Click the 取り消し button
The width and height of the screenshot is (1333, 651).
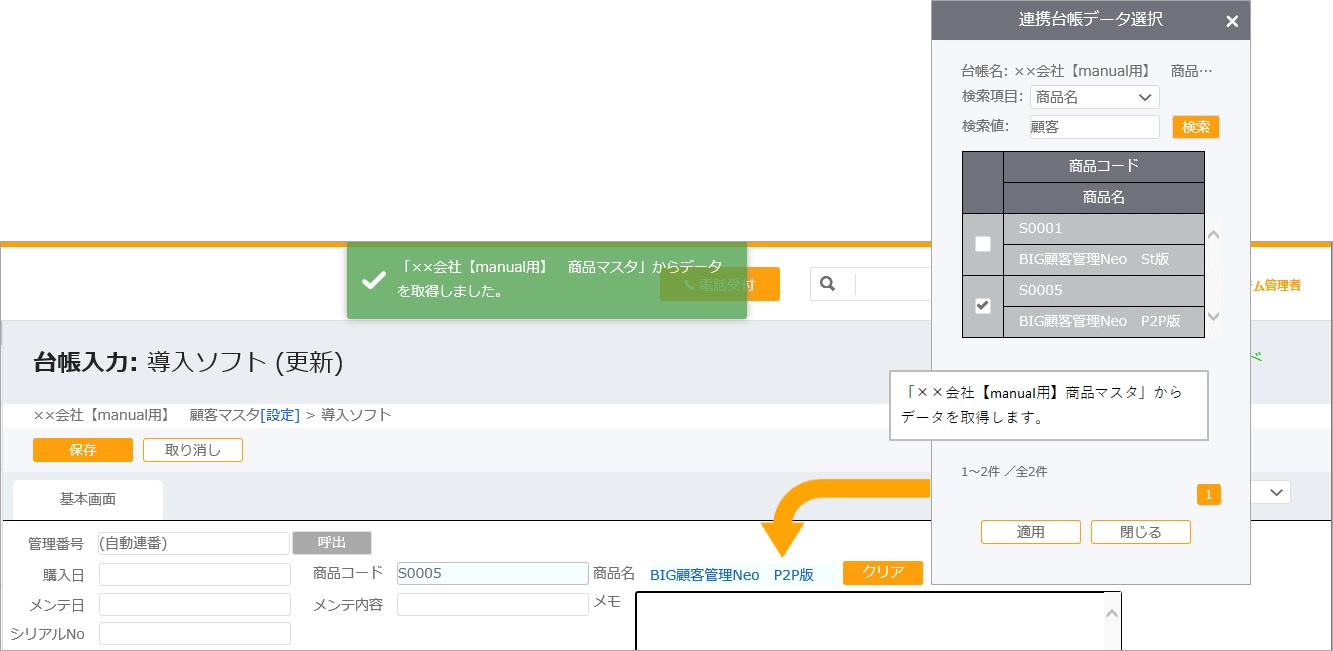coord(193,450)
